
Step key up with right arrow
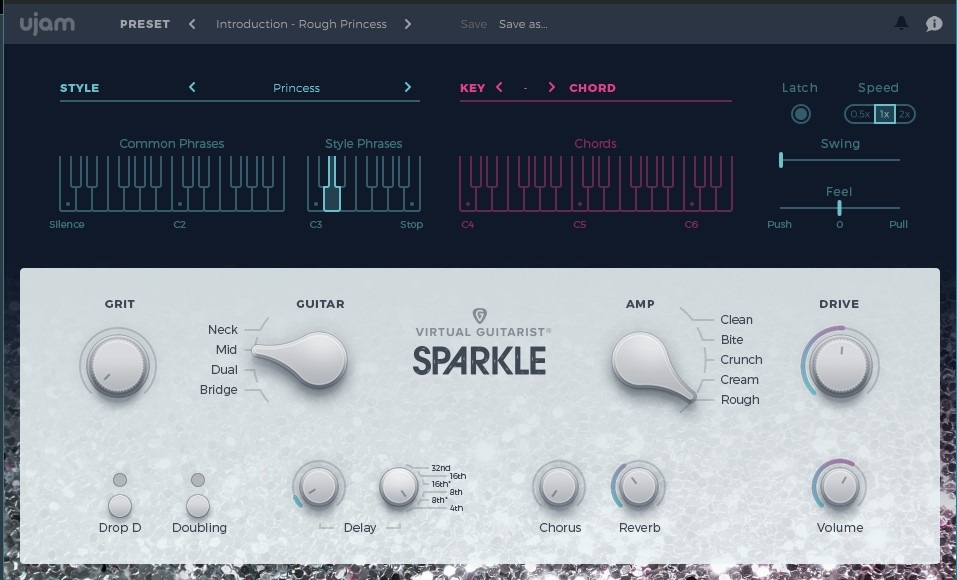pos(551,88)
